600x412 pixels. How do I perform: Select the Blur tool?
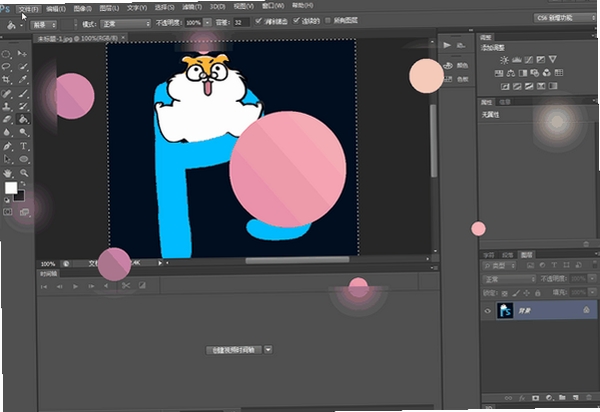click(x=7, y=133)
